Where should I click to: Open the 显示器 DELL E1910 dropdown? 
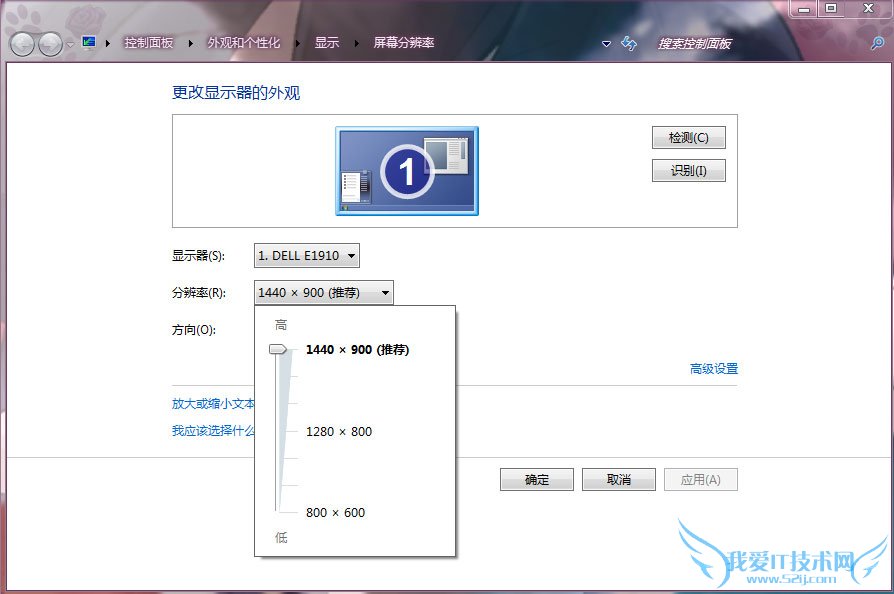click(x=307, y=255)
